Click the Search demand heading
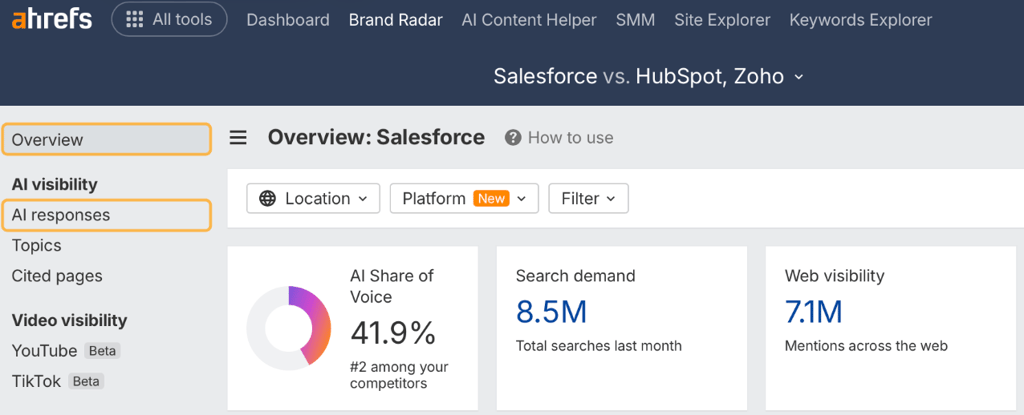This screenshot has width=1024, height=415. (575, 276)
